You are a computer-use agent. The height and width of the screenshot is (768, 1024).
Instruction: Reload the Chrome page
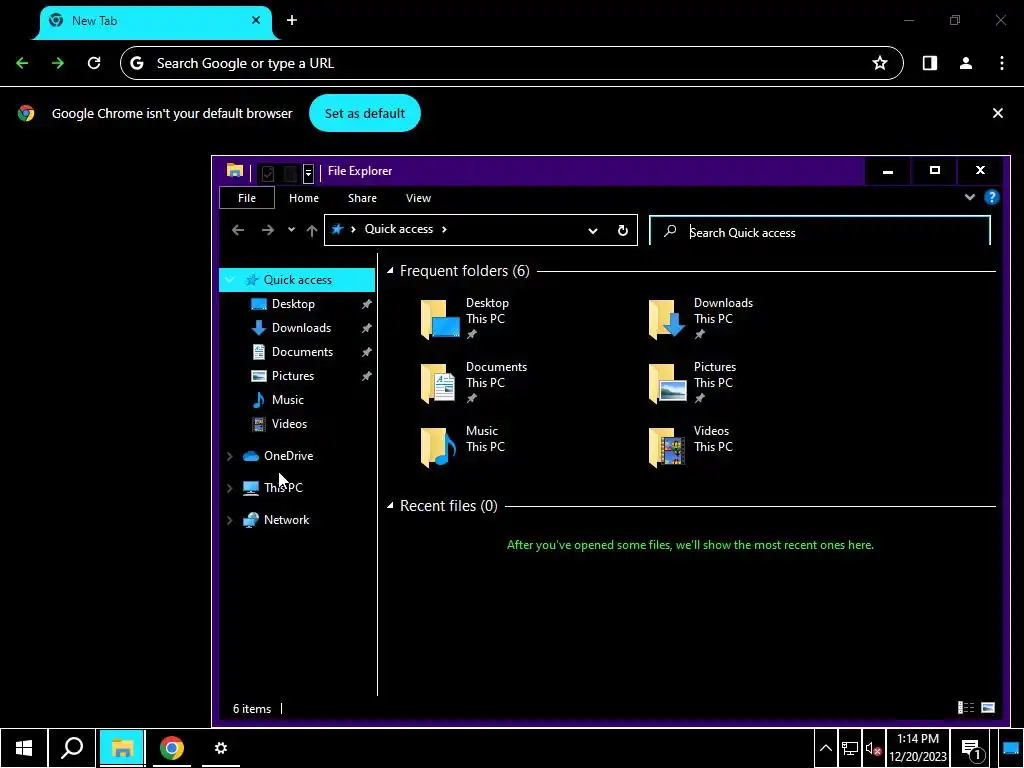click(94, 63)
